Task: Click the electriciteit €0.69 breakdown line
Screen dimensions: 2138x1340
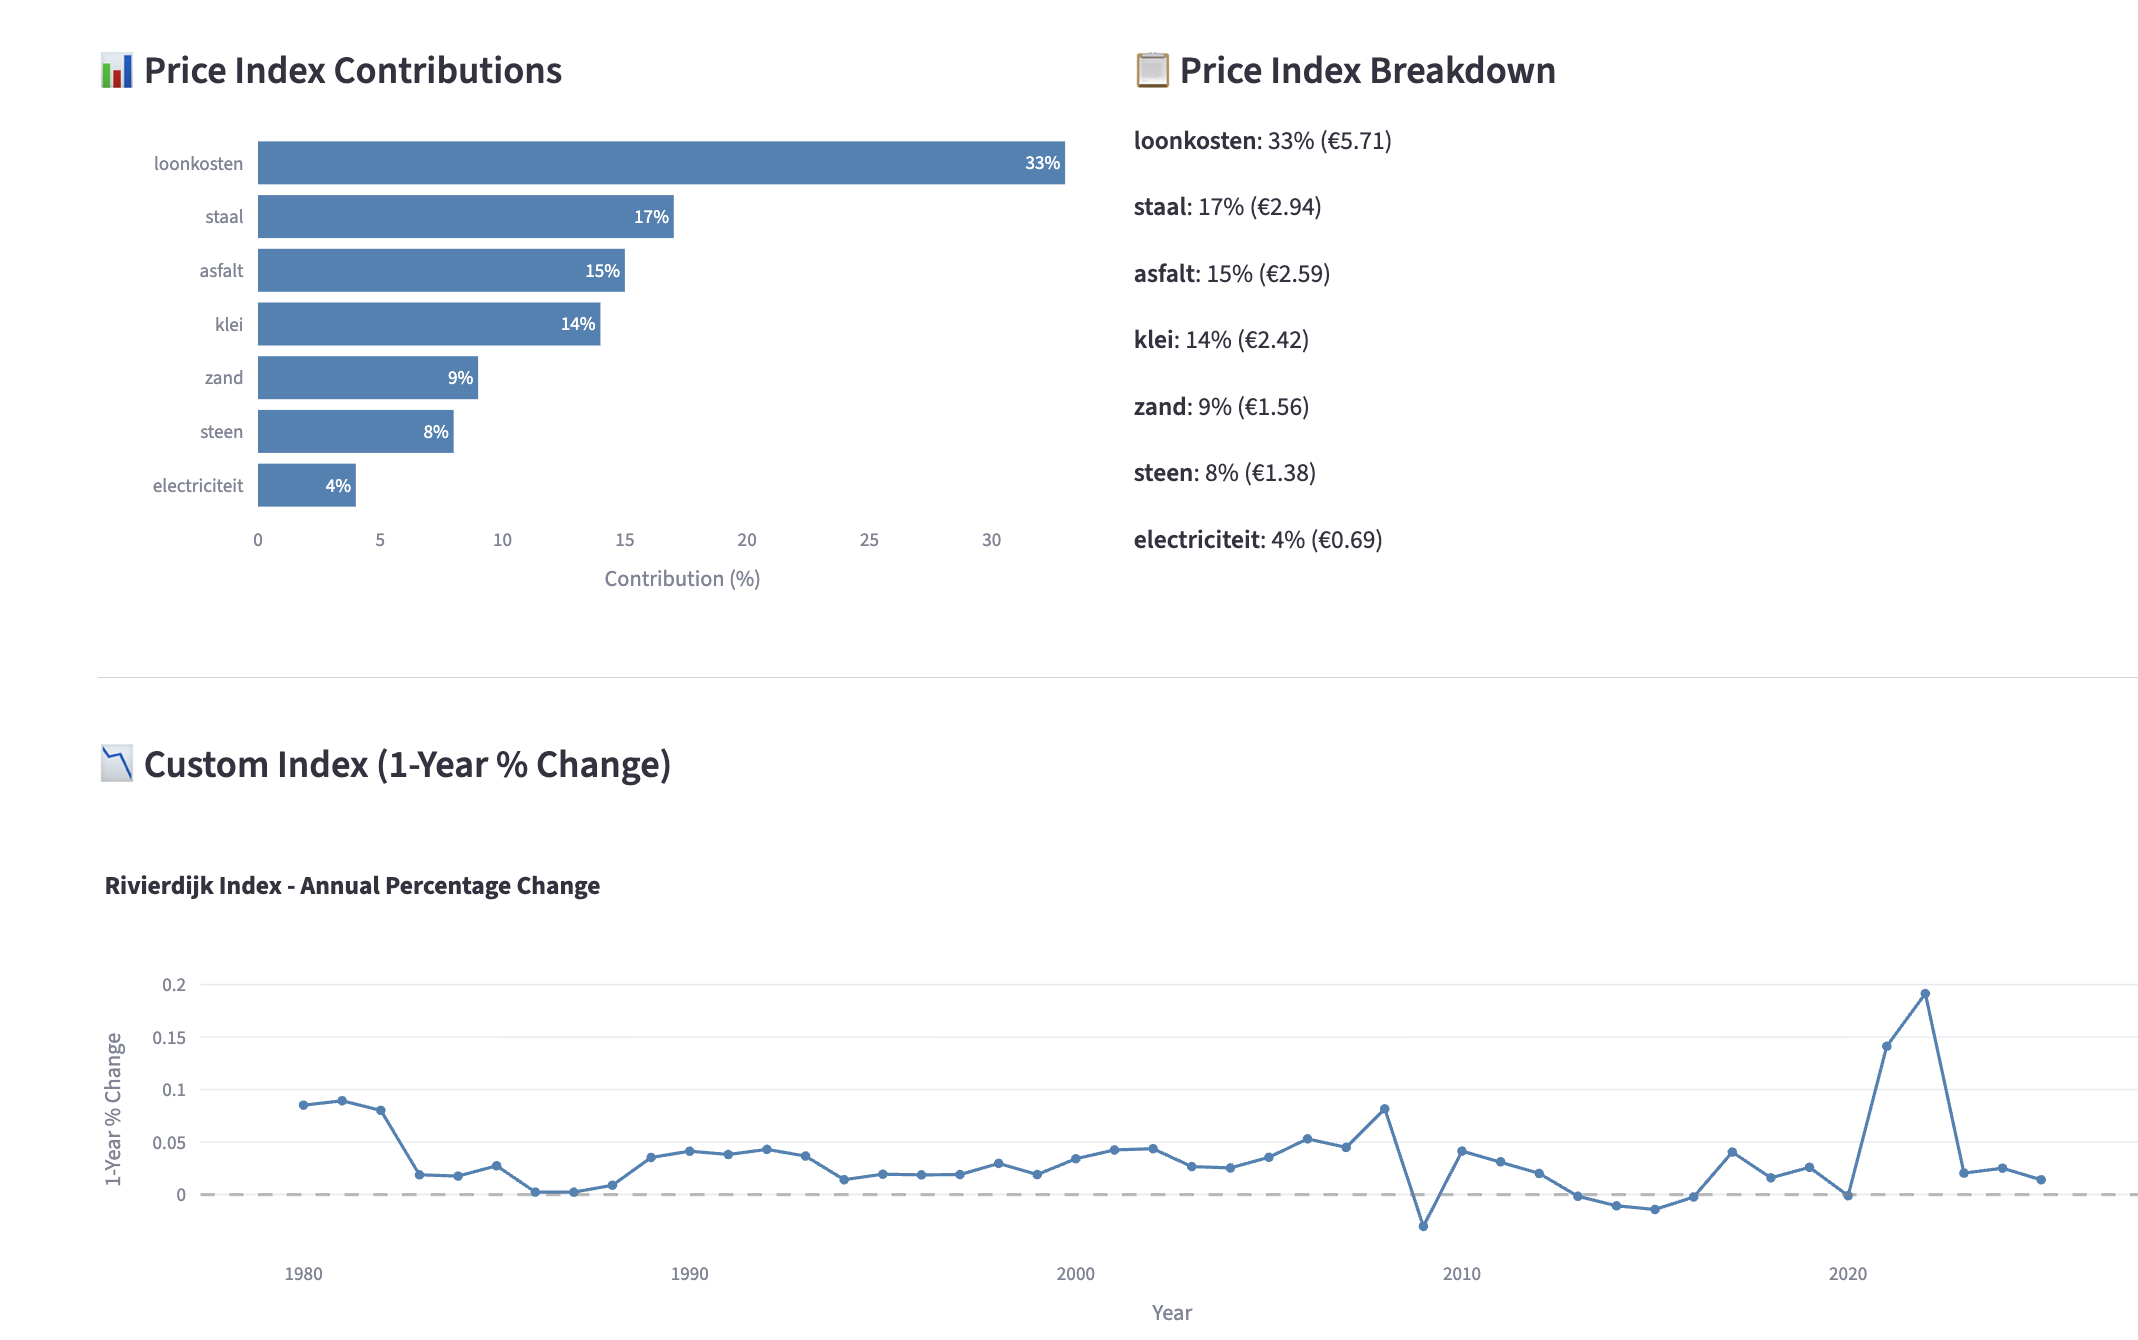Action: pos(1257,540)
